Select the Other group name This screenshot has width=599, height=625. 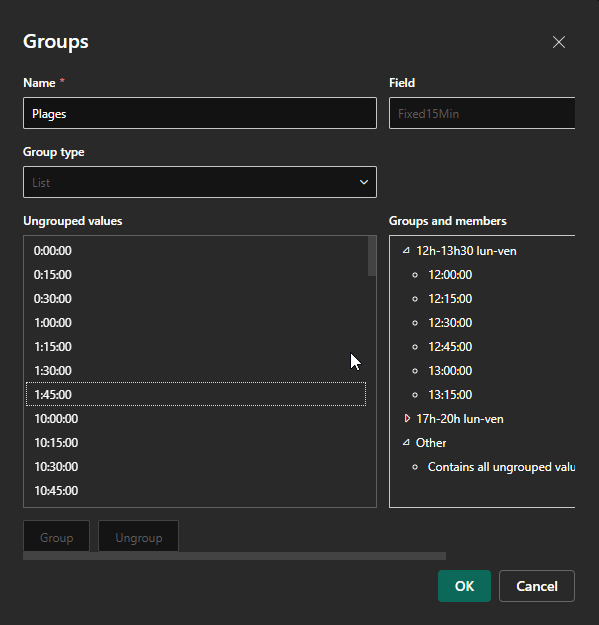431,443
